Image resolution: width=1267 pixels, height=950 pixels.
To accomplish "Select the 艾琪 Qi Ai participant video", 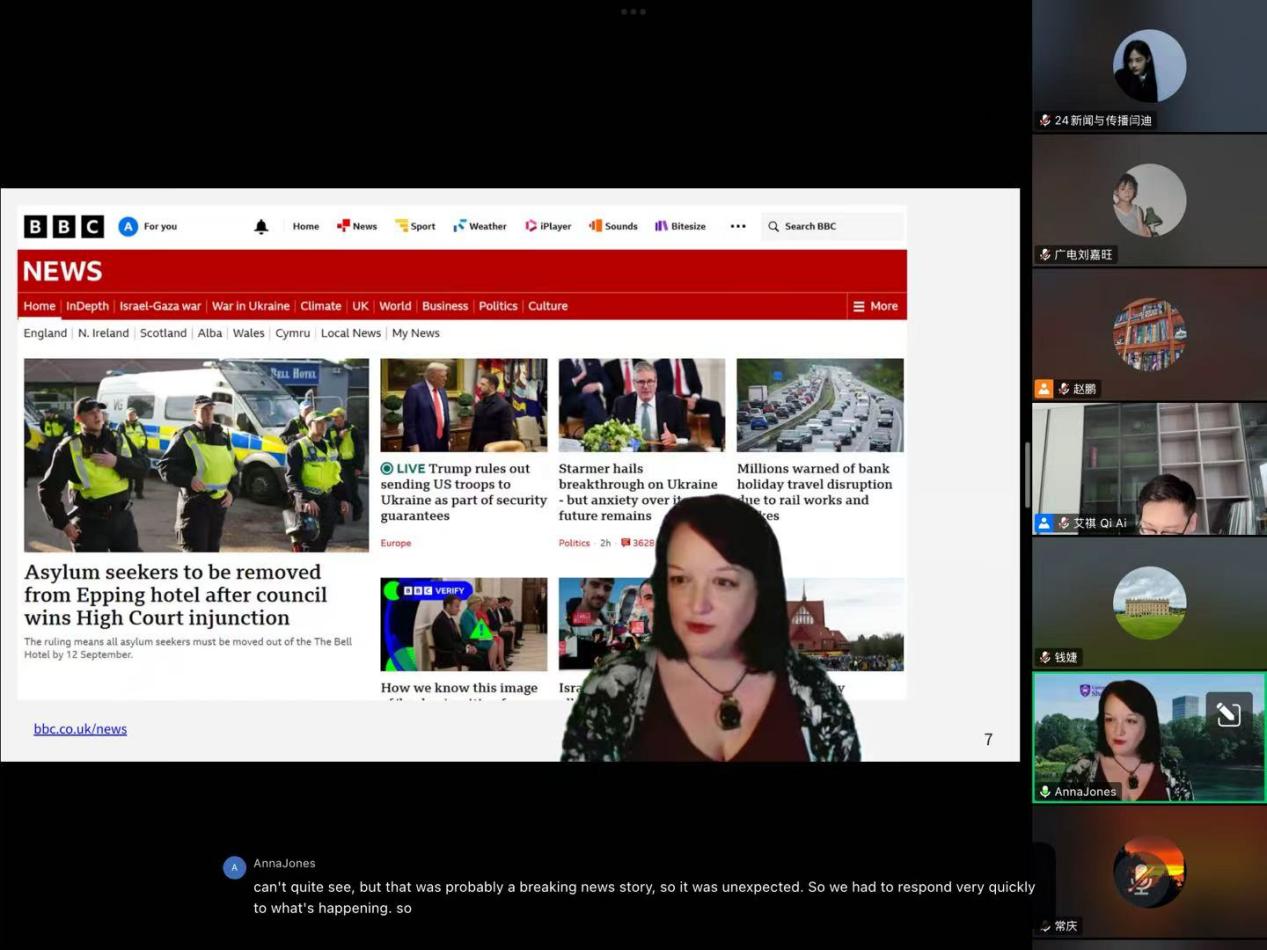I will (1149, 468).
